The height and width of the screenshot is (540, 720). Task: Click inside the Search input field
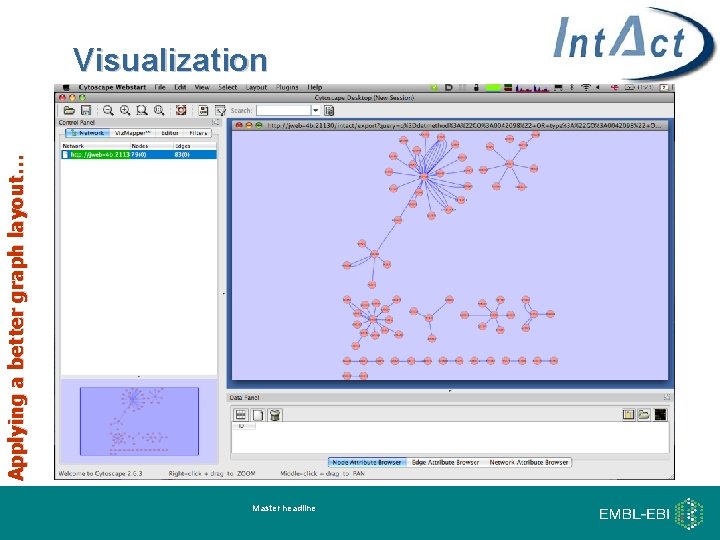click(x=284, y=110)
